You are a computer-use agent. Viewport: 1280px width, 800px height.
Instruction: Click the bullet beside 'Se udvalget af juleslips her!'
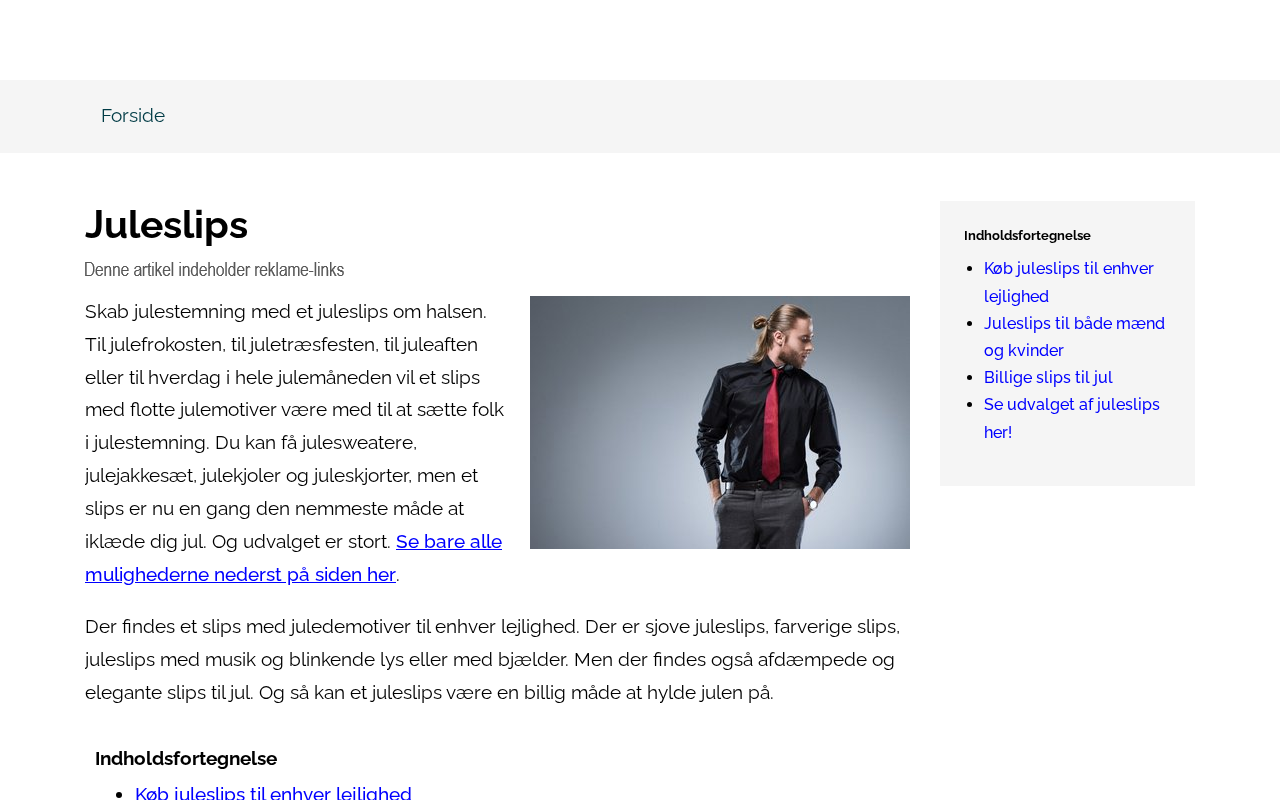click(970, 405)
